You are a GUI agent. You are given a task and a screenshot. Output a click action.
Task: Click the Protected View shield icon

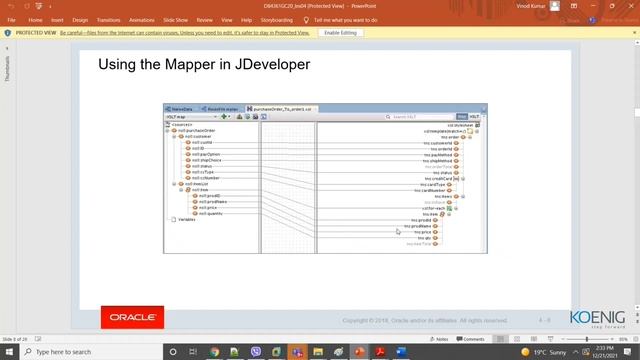pyautogui.click(x=8, y=33)
